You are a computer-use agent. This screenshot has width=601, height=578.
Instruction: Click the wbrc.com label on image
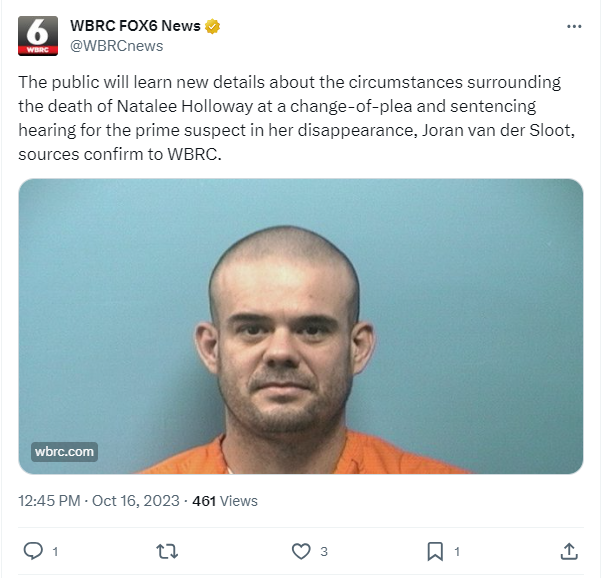click(x=64, y=452)
